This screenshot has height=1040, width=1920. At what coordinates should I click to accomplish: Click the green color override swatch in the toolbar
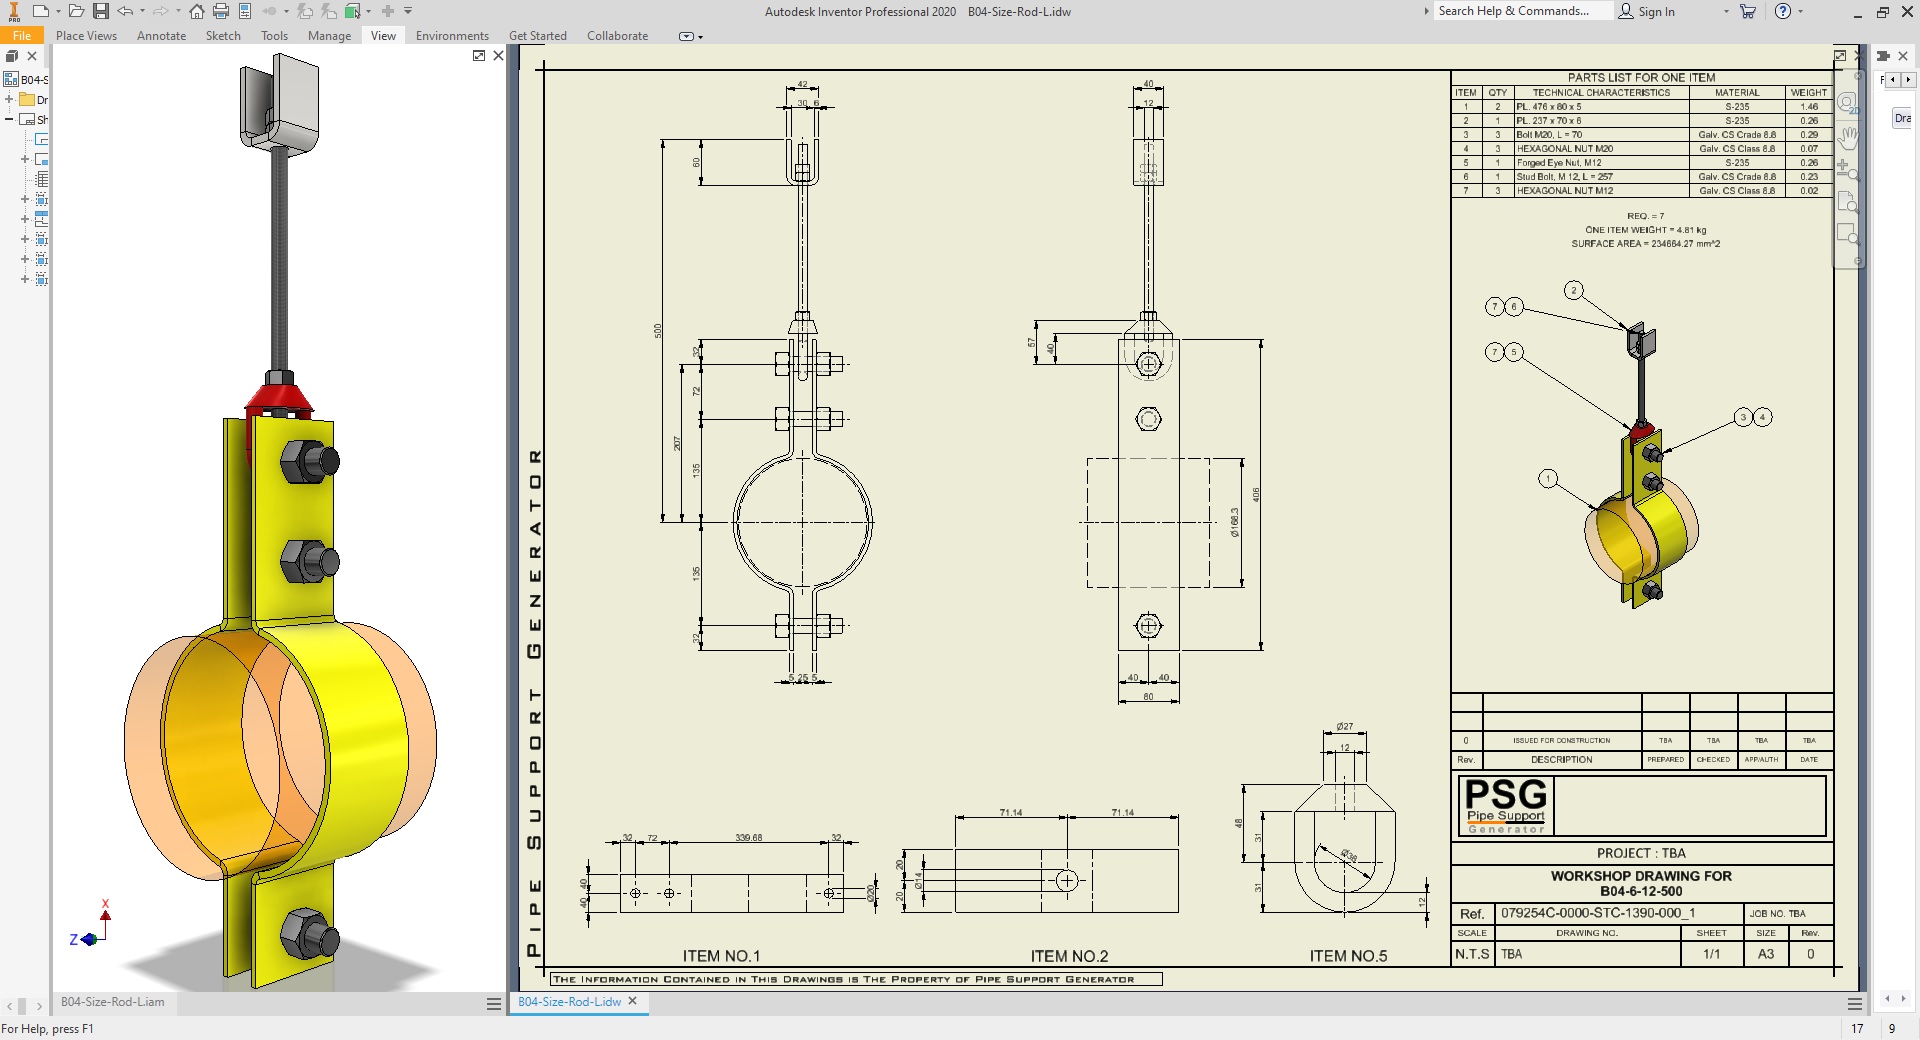pos(351,11)
